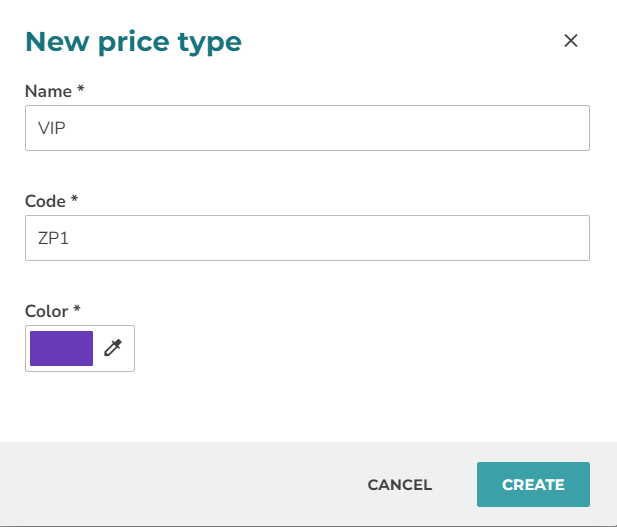This screenshot has height=527, width=617.
Task: Click the asterisk beside Color
Action: pos(77,308)
